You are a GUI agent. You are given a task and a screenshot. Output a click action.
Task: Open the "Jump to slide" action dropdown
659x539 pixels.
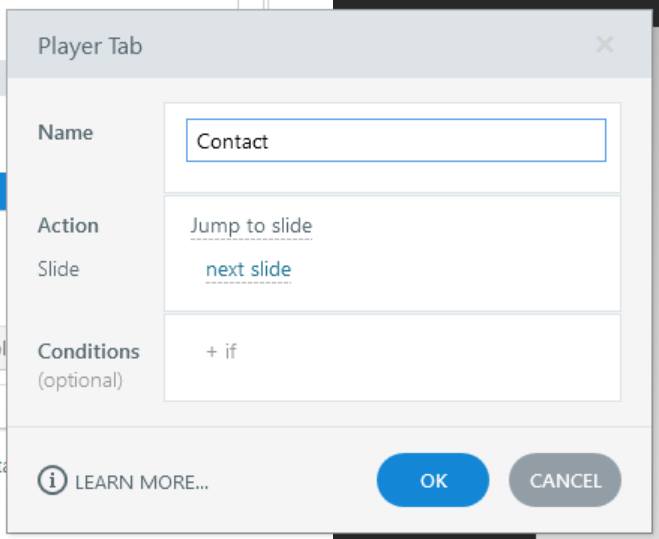251,226
